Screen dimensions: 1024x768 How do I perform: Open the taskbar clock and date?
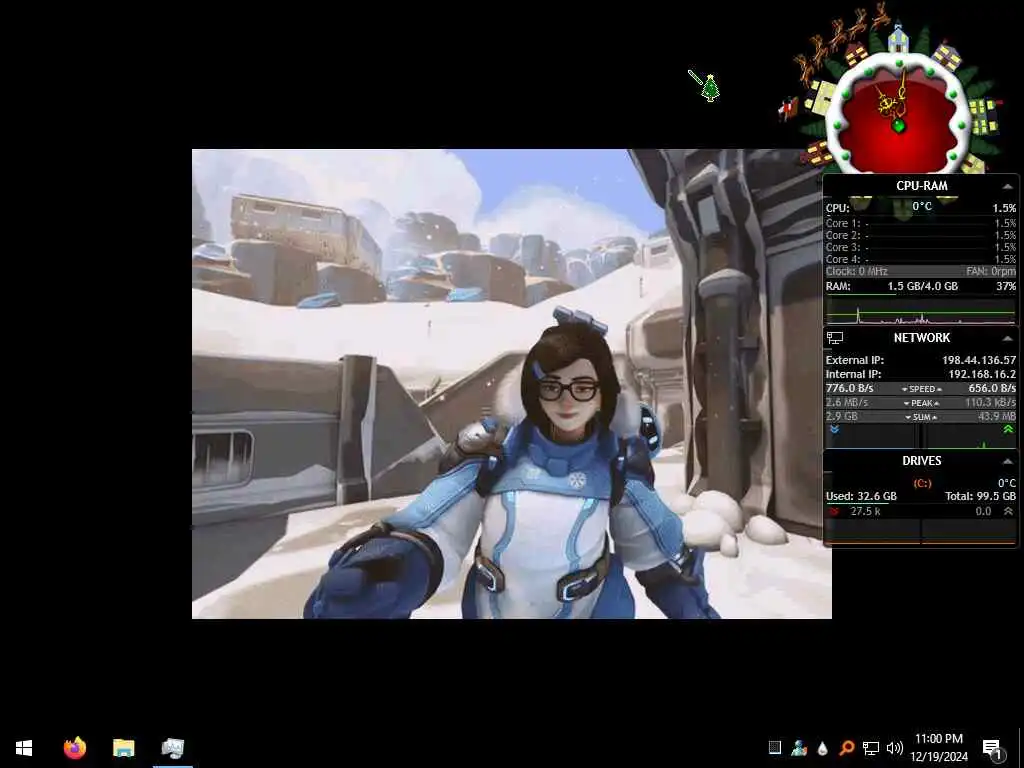[938, 748]
